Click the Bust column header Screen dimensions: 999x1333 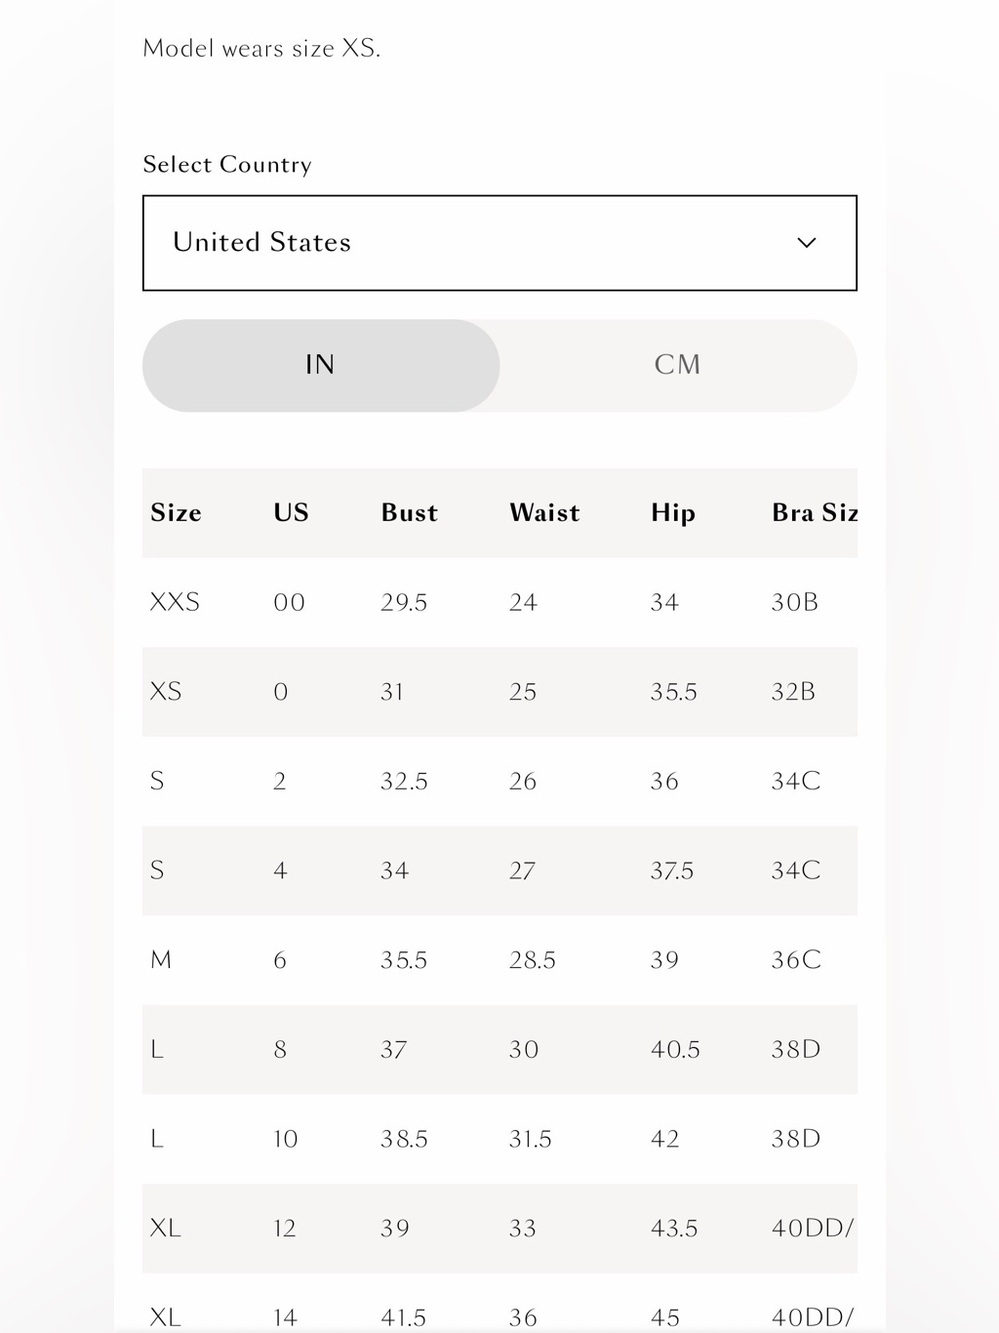coord(409,513)
